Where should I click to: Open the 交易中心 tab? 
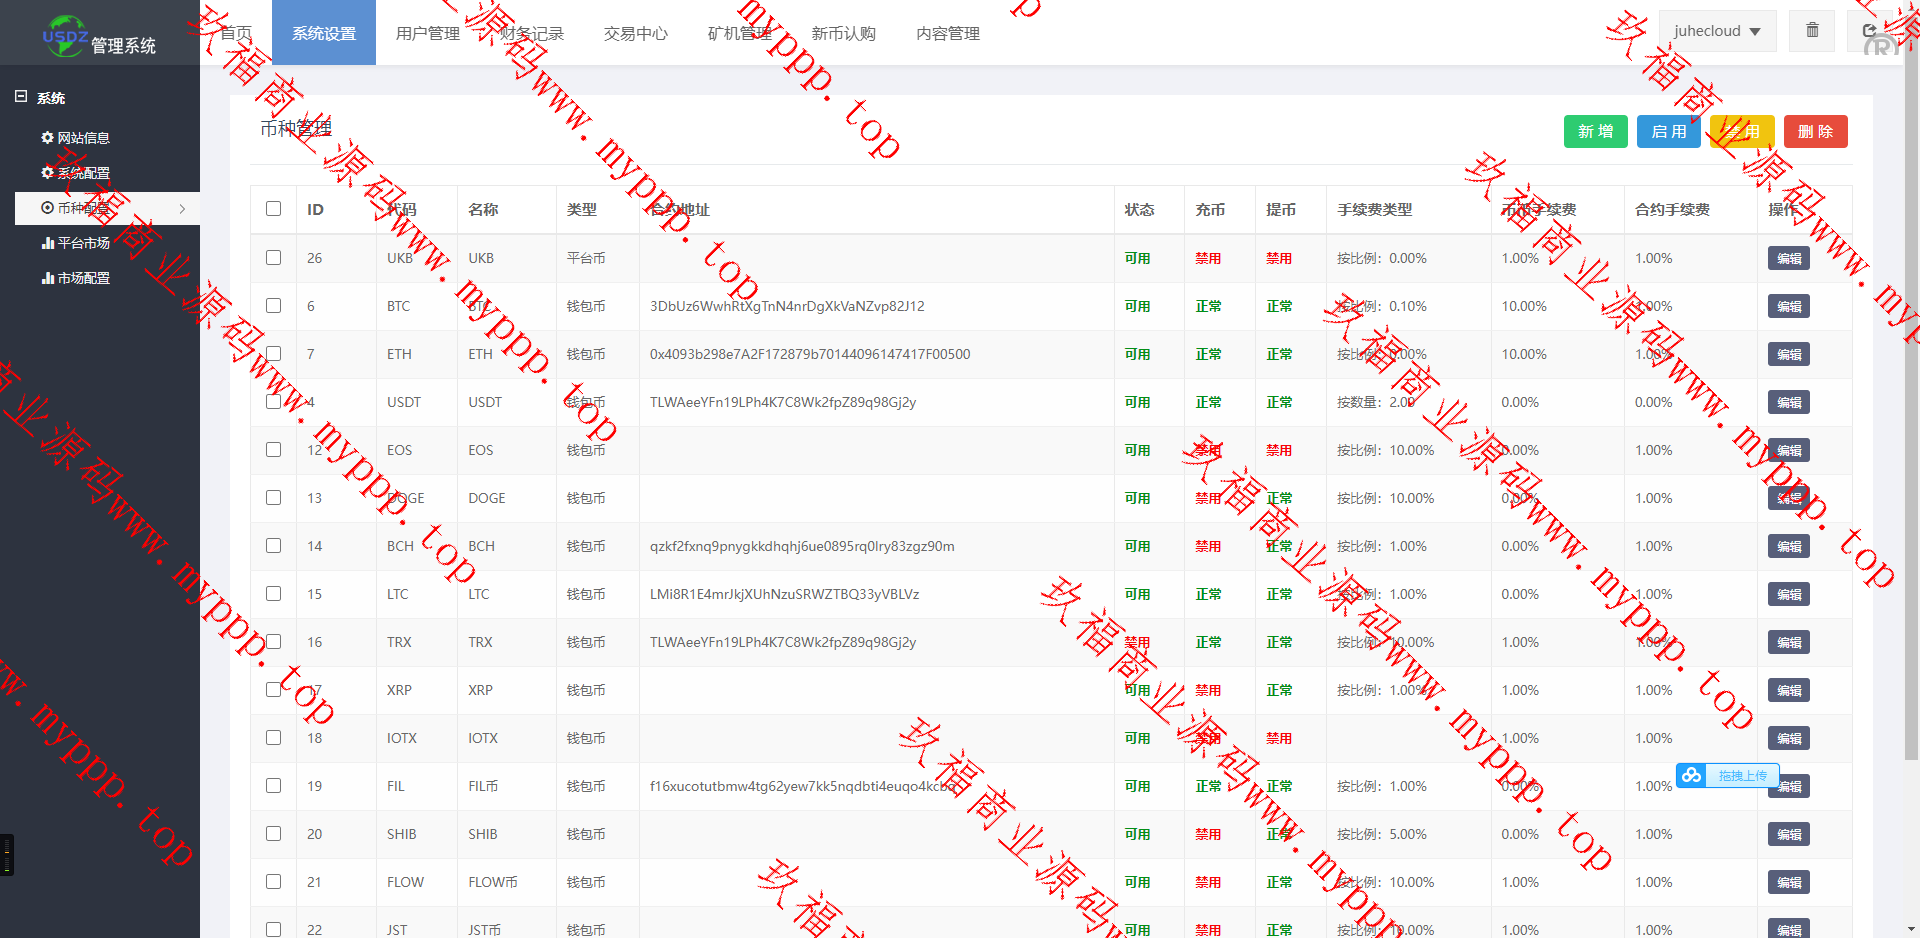click(635, 33)
